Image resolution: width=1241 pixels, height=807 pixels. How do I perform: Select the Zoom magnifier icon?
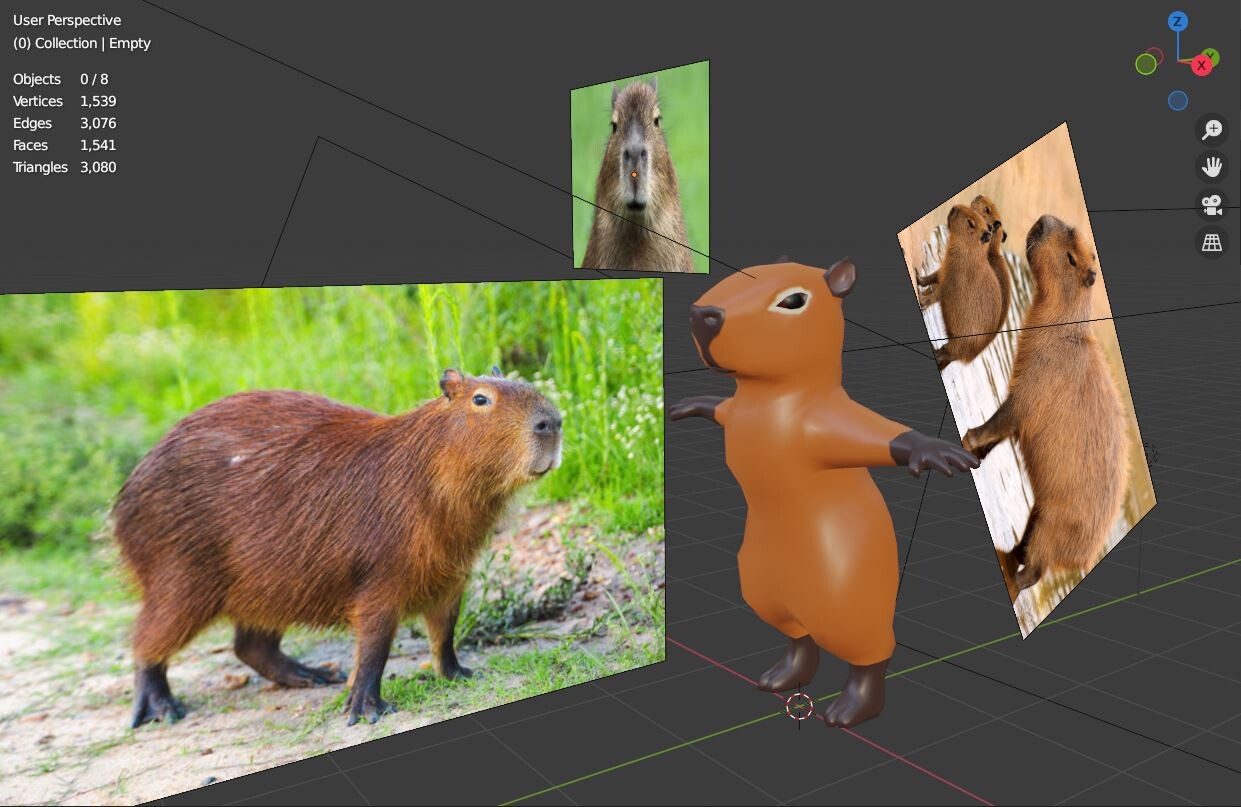[x=1211, y=129]
